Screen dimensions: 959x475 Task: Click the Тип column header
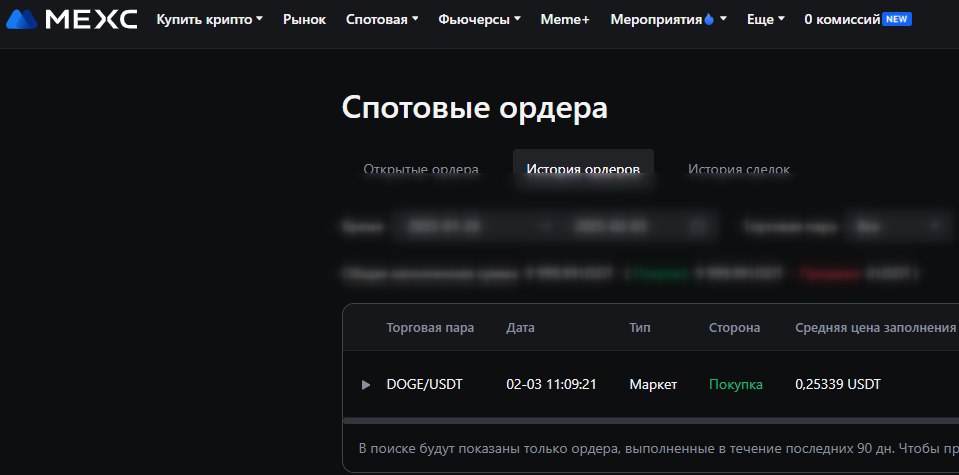pyautogui.click(x=640, y=328)
